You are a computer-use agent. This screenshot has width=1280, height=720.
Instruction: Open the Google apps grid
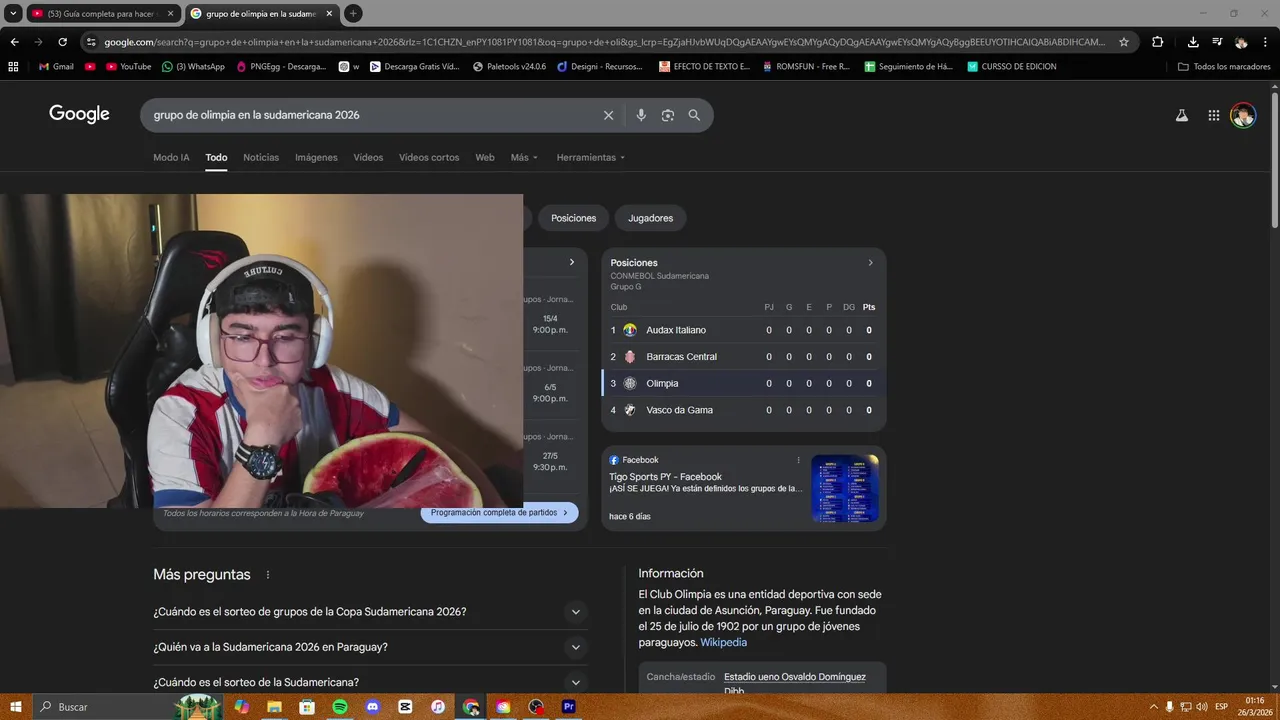coord(1213,115)
